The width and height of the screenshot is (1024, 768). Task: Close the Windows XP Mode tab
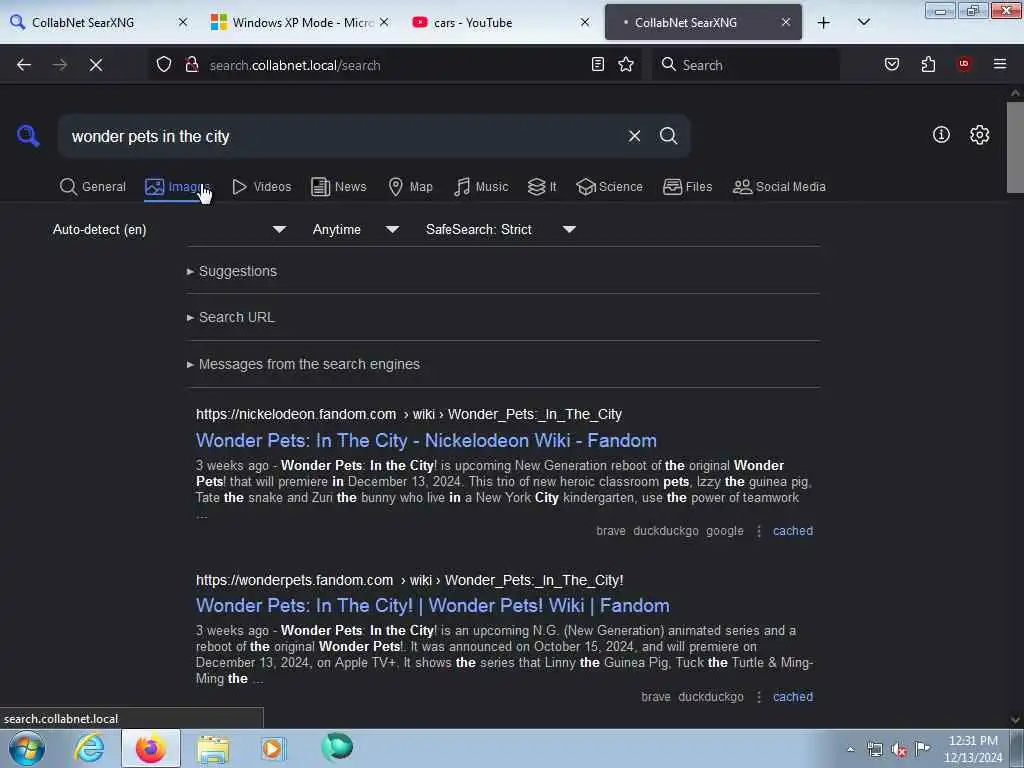coord(384,22)
